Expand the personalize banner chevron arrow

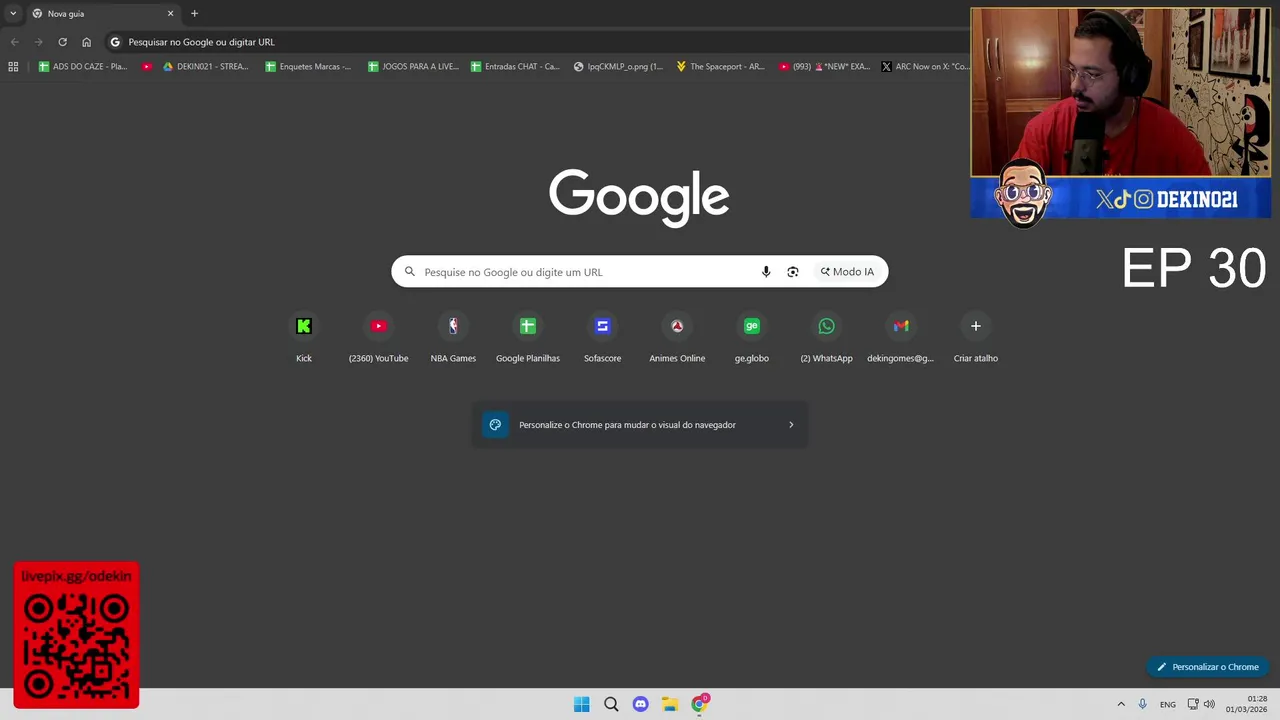coord(791,425)
